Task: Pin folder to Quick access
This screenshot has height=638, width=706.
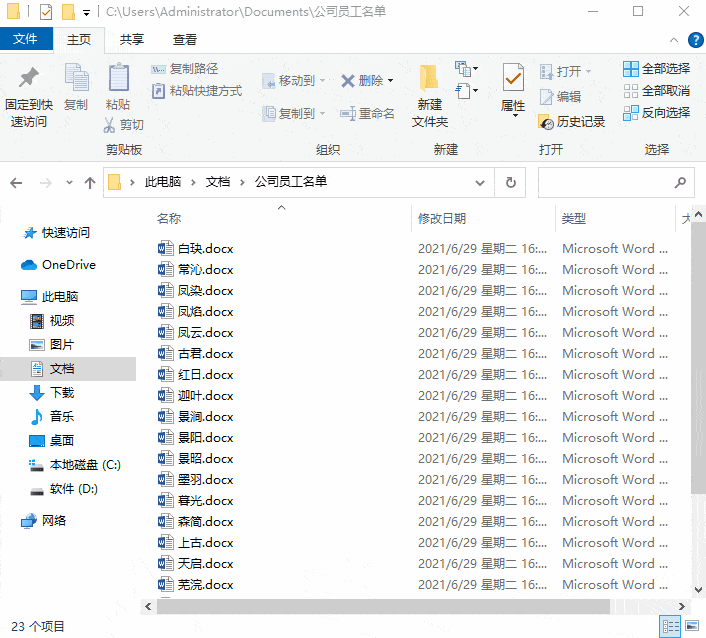Action: (28, 96)
